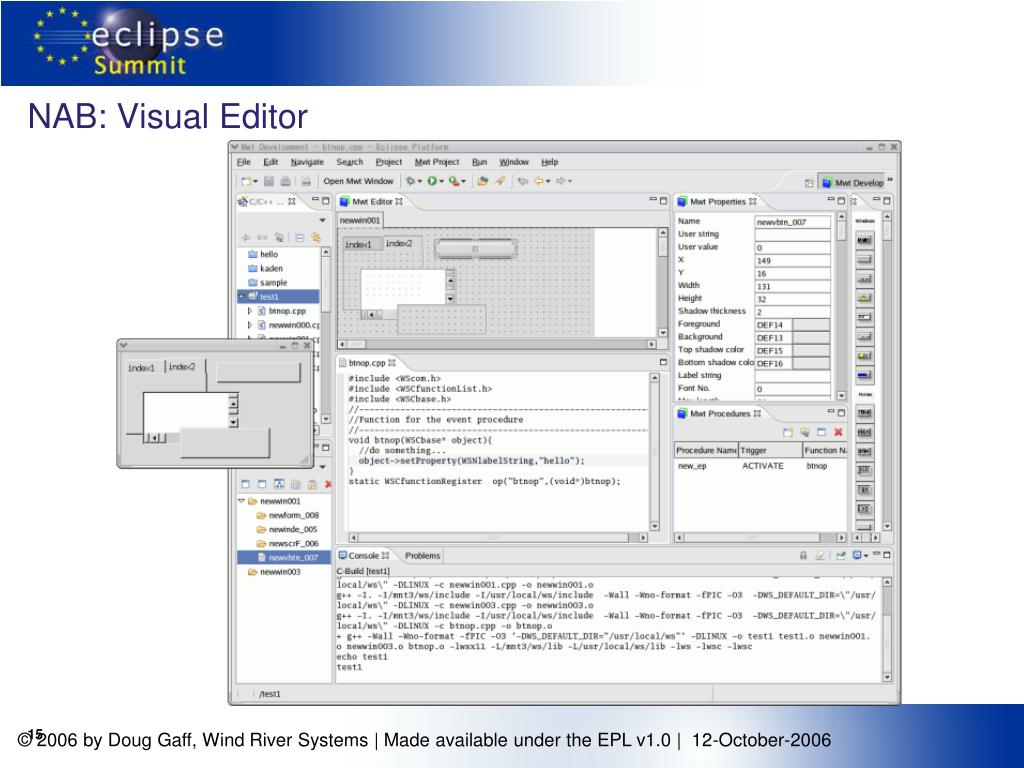Image resolution: width=1024 pixels, height=768 pixels.
Task: Collapse the test1 project node
Action: 242,296
